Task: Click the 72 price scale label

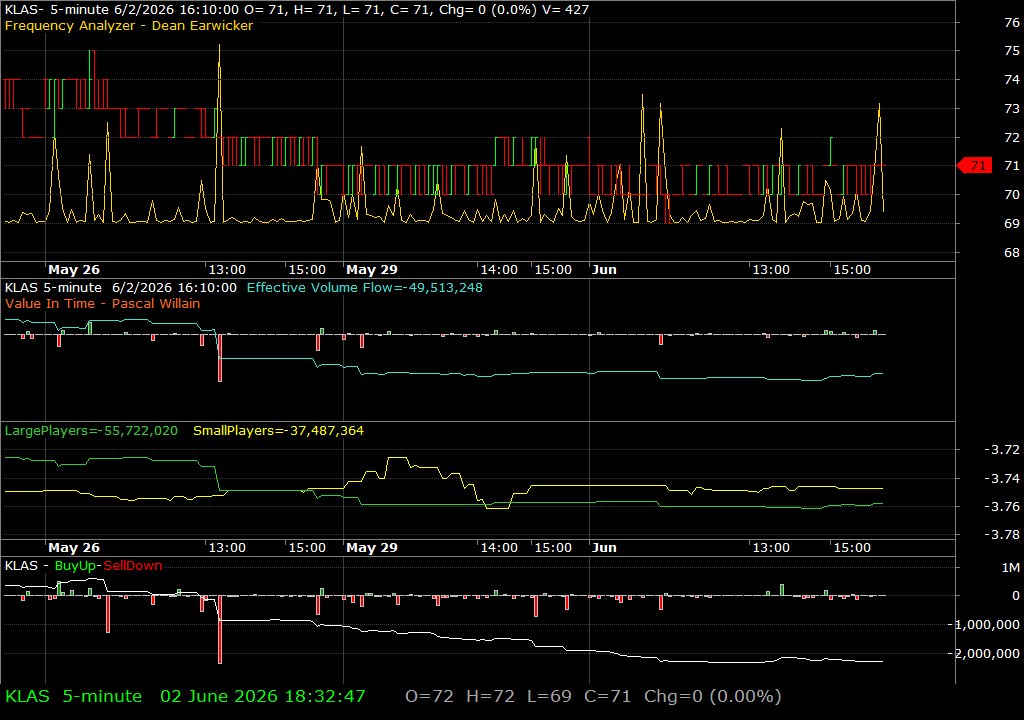Action: point(1012,137)
